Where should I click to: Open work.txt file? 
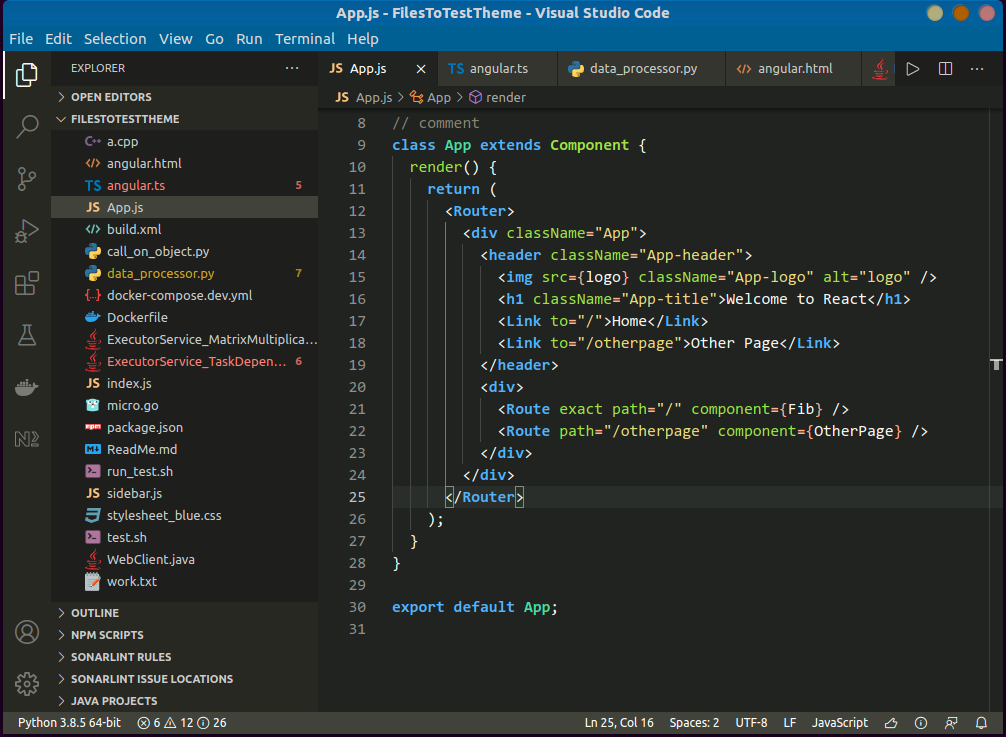185,582
